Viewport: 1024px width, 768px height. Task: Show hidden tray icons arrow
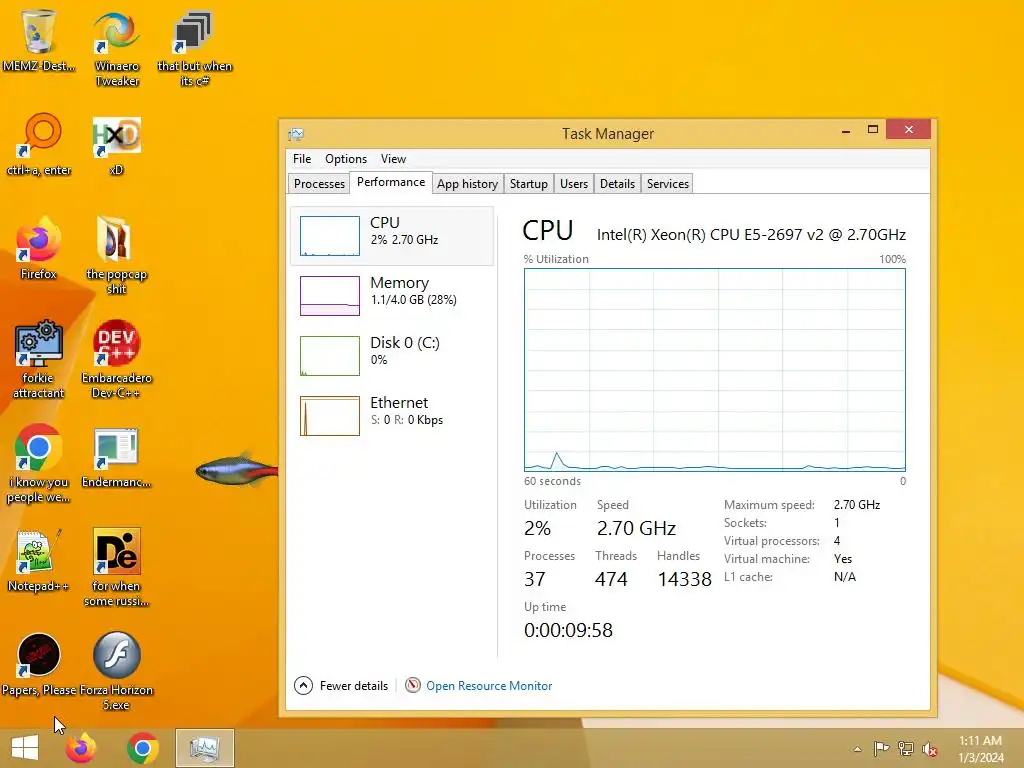point(857,749)
